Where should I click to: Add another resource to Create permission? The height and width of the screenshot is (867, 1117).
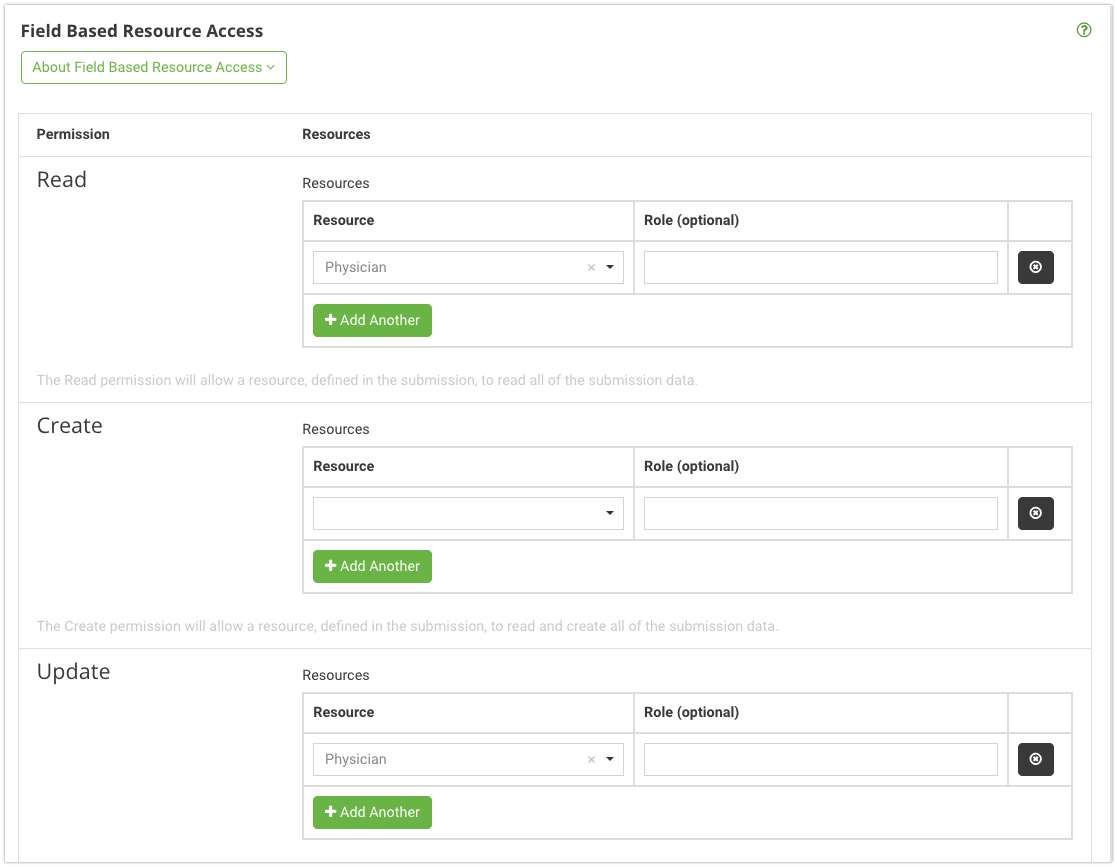pos(372,566)
